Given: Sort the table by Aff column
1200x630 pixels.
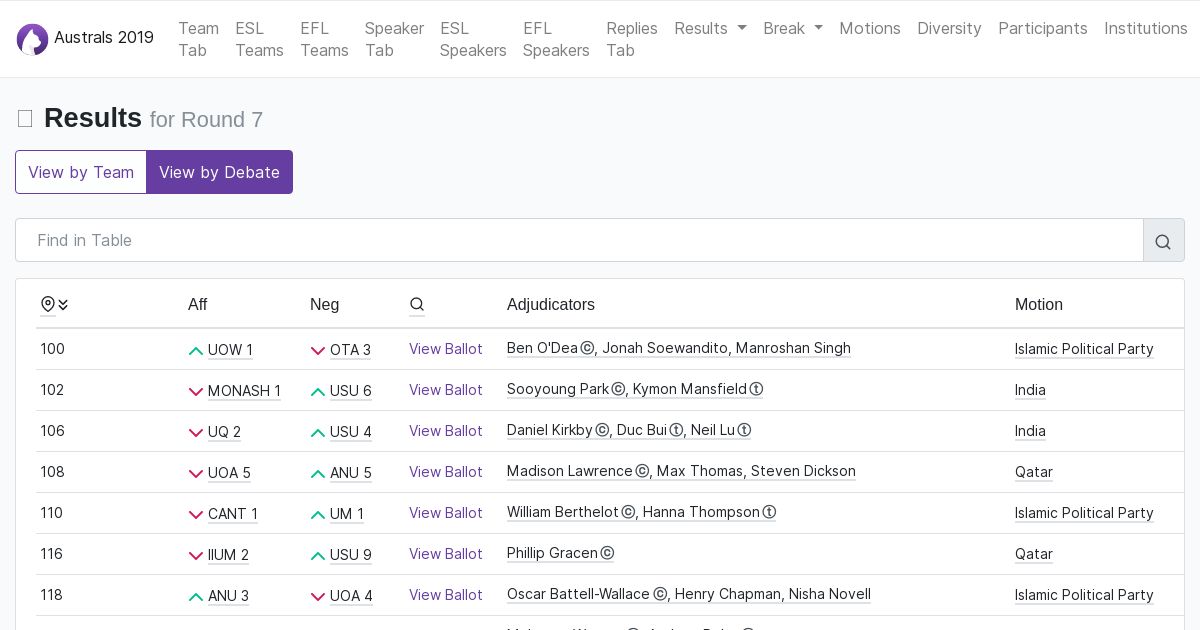Looking at the screenshot, I should 198,305.
